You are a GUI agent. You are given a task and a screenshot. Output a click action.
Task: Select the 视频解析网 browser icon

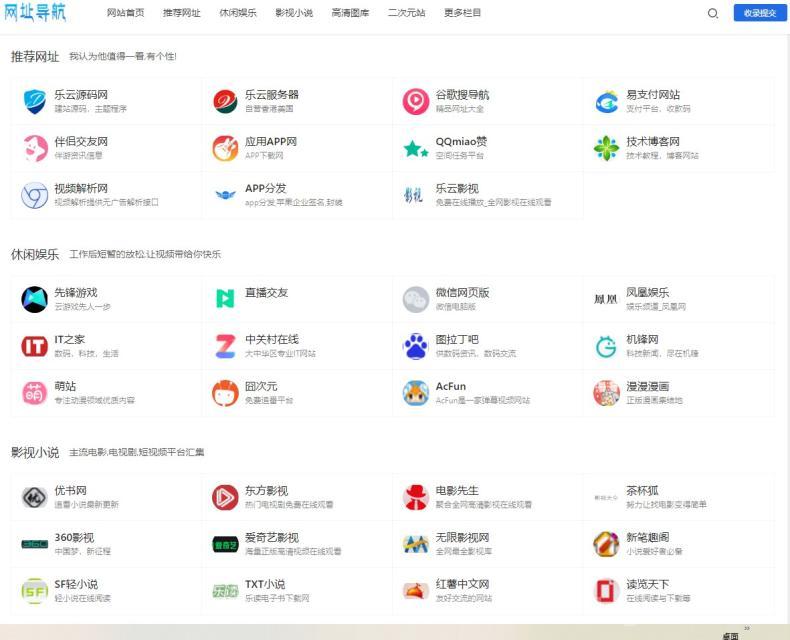(x=35, y=195)
